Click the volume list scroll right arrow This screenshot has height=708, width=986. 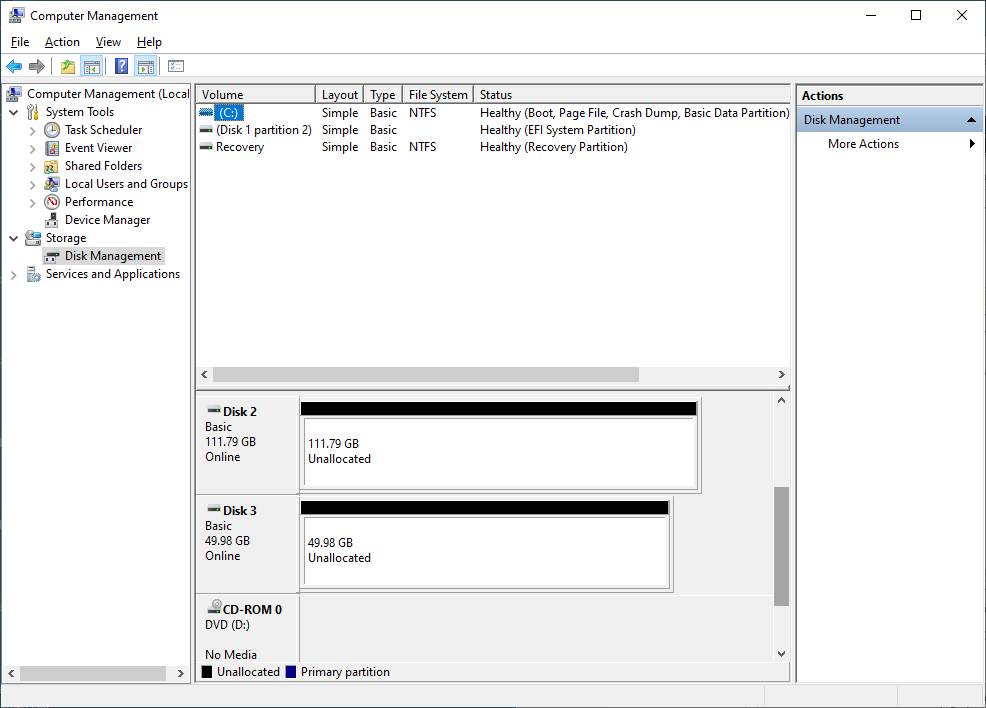782,374
